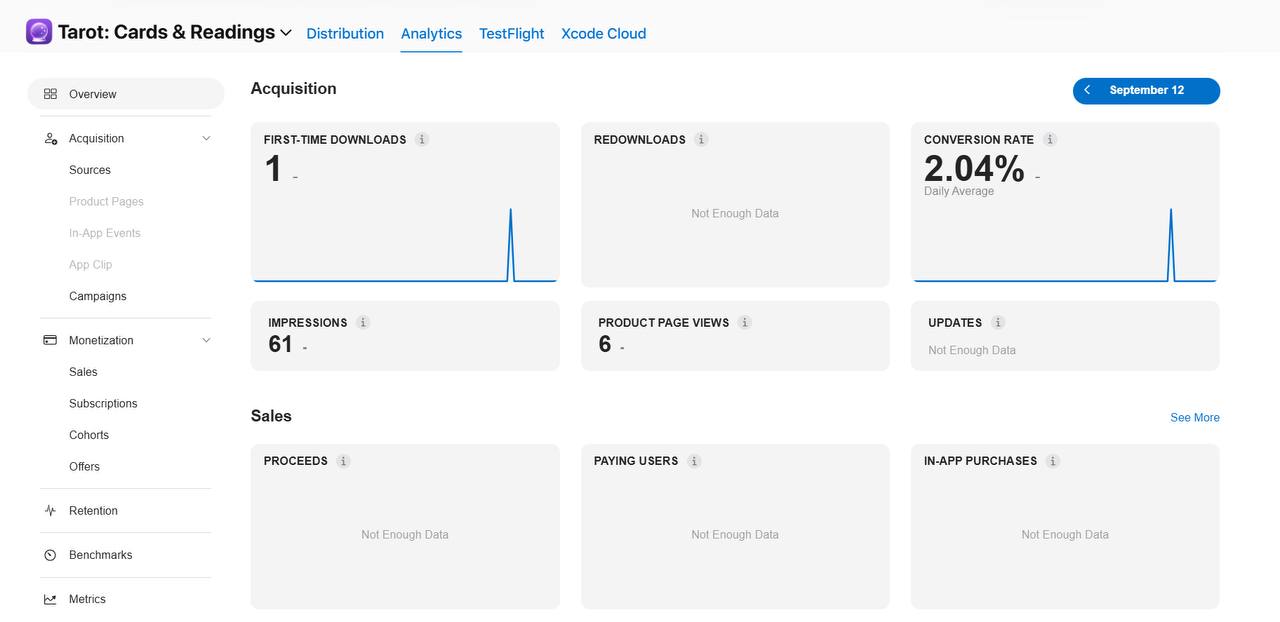This screenshot has height=622, width=1280.
Task: Open Campaigns under Acquisition
Action: tap(98, 296)
